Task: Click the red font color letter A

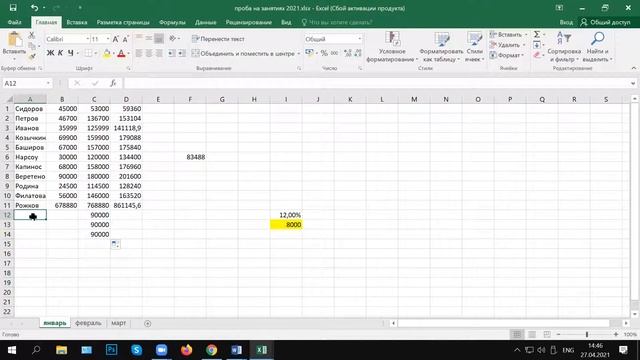Action: (x=121, y=53)
